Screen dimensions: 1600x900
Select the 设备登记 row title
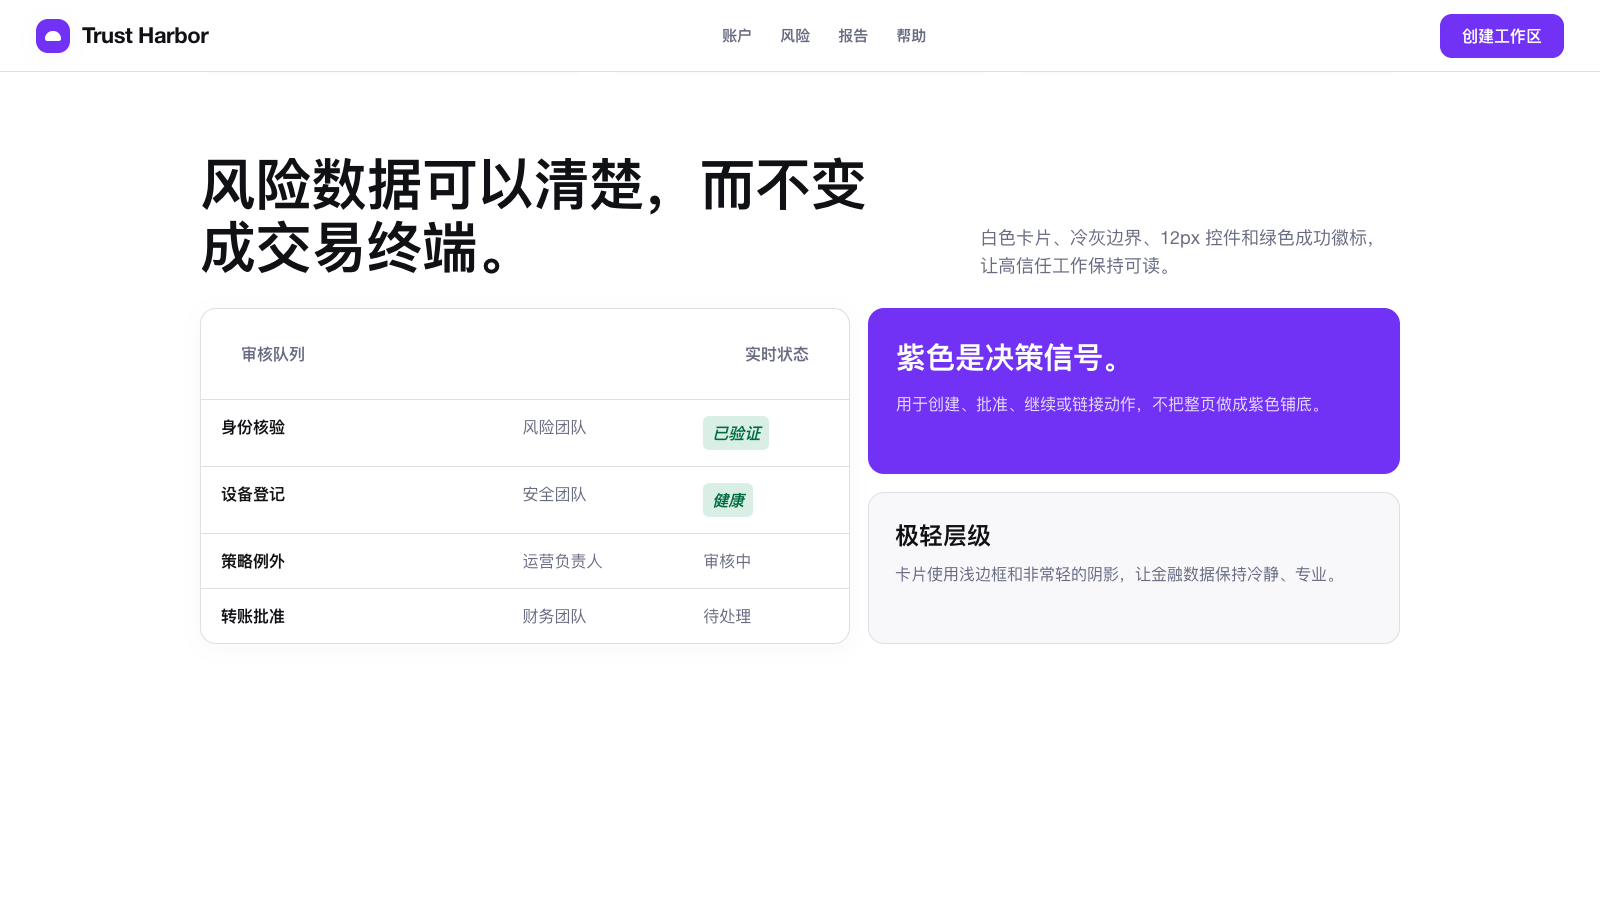coord(253,494)
